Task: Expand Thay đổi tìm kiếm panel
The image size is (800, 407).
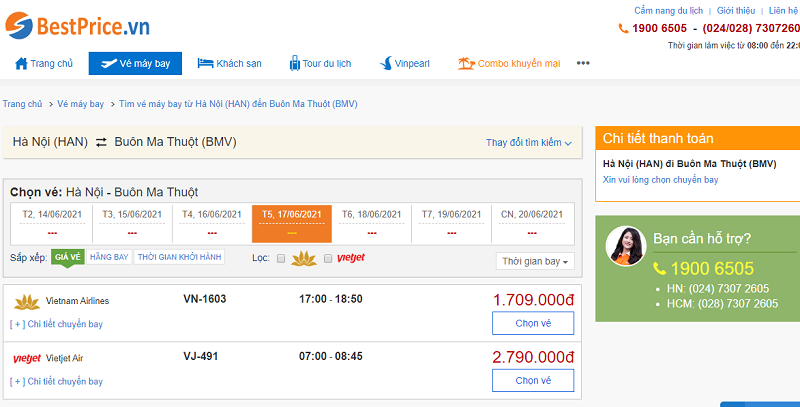Action: (529, 143)
